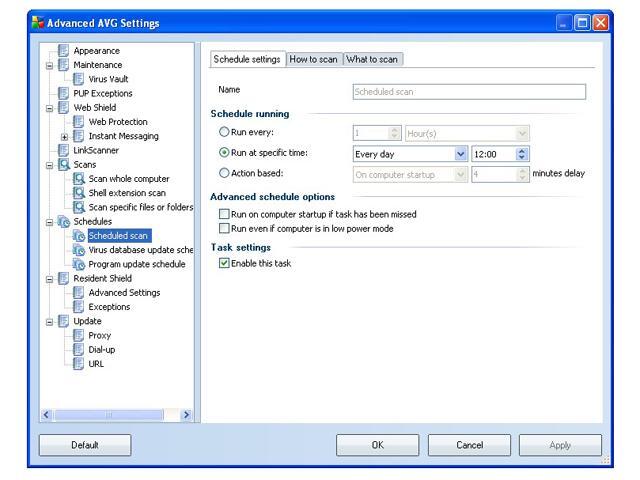The image size is (640, 480).
Task: Click the Web Shield page icon
Action: [63, 108]
